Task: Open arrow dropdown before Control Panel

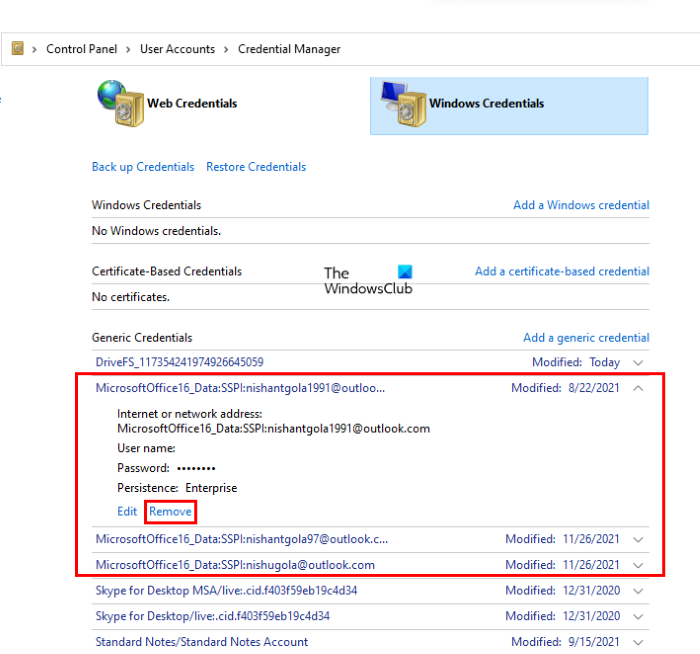Action: click(x=34, y=49)
